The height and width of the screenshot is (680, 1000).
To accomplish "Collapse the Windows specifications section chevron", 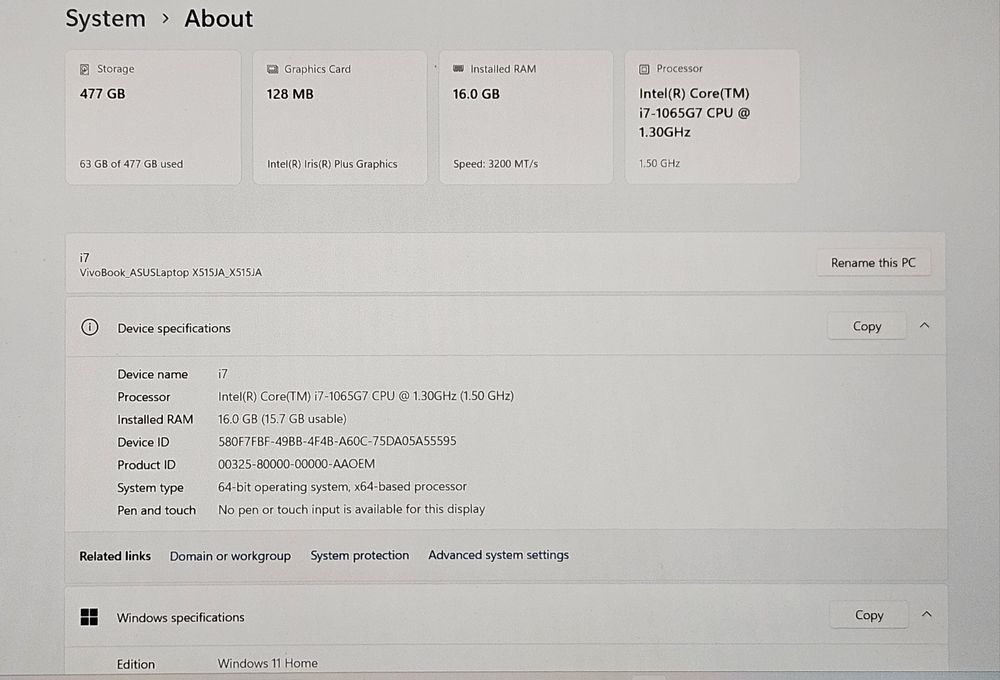I will (927, 614).
